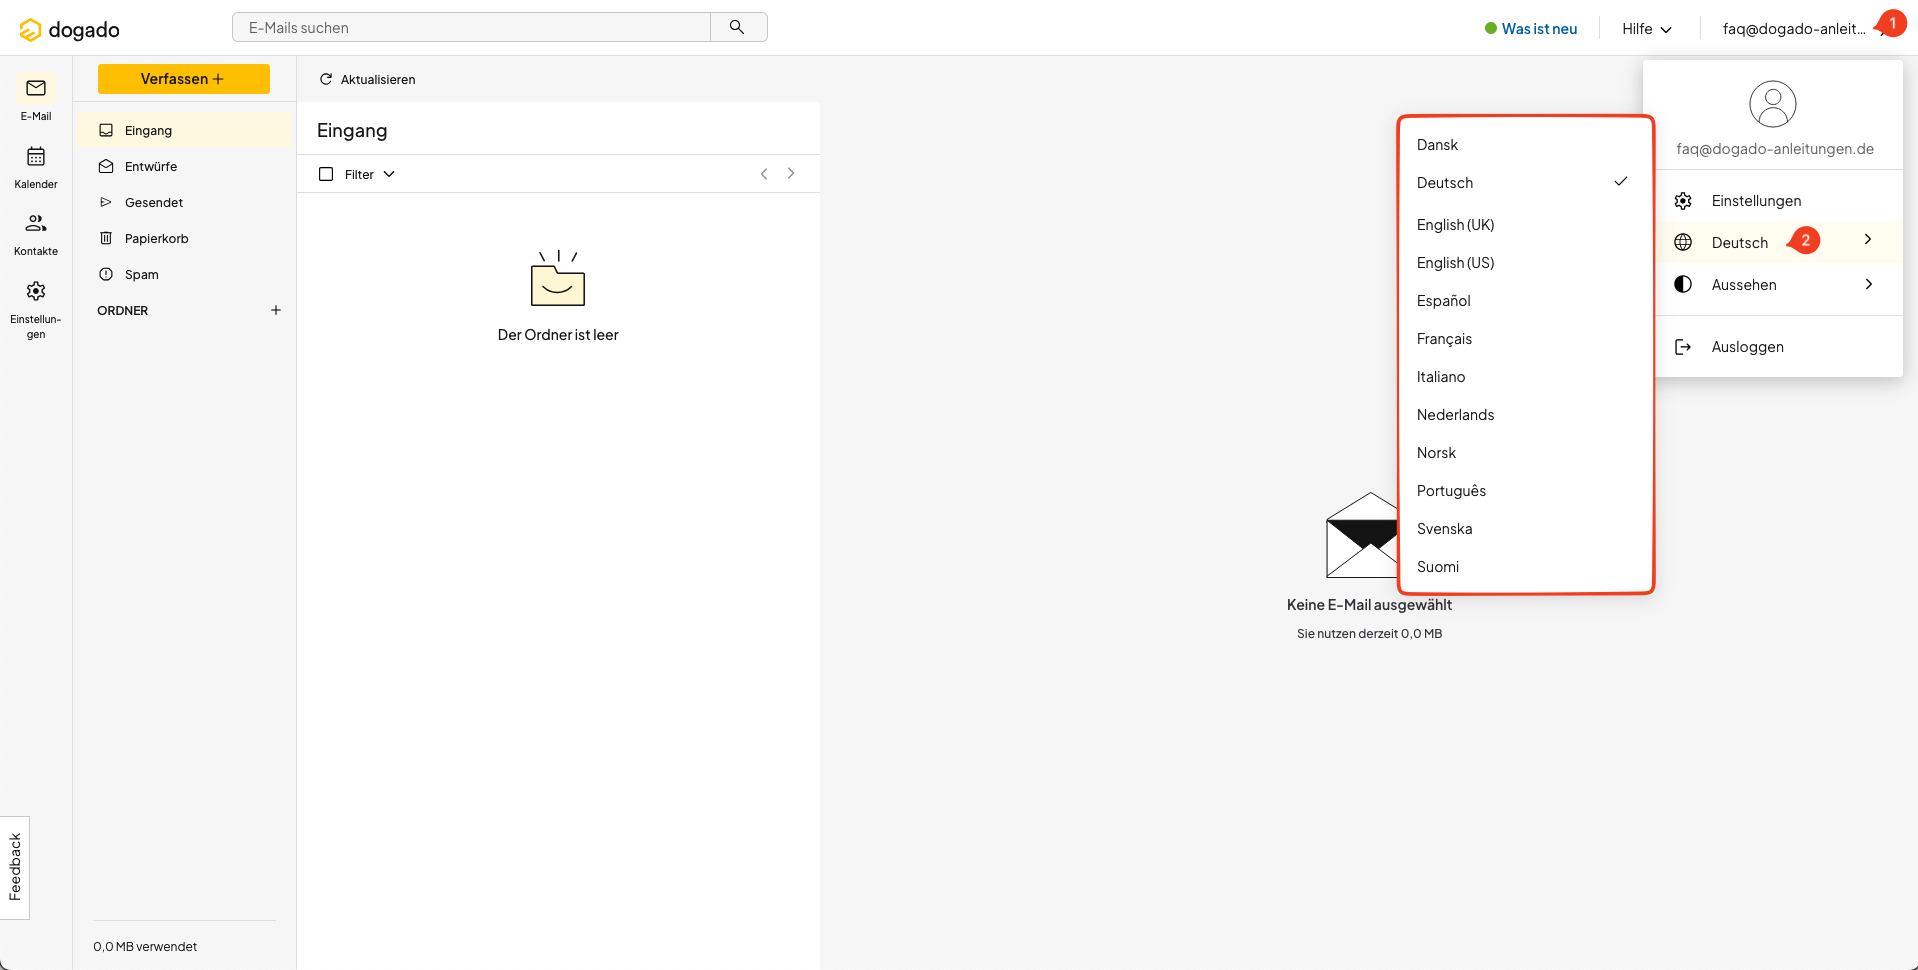Click the Ausloggen logout icon

click(x=1683, y=347)
